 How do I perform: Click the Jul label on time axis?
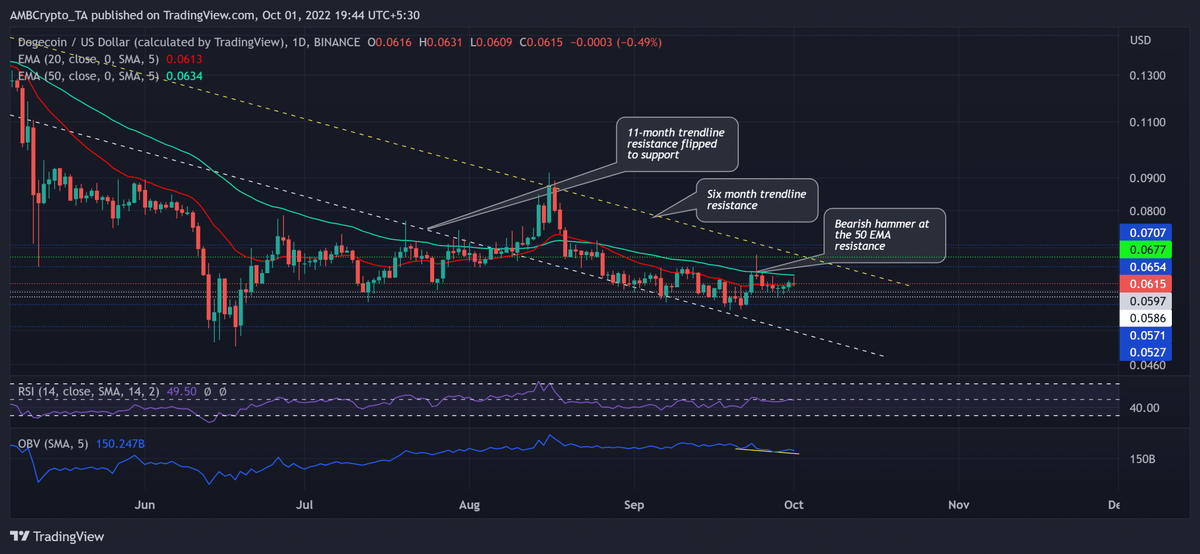tap(305, 504)
